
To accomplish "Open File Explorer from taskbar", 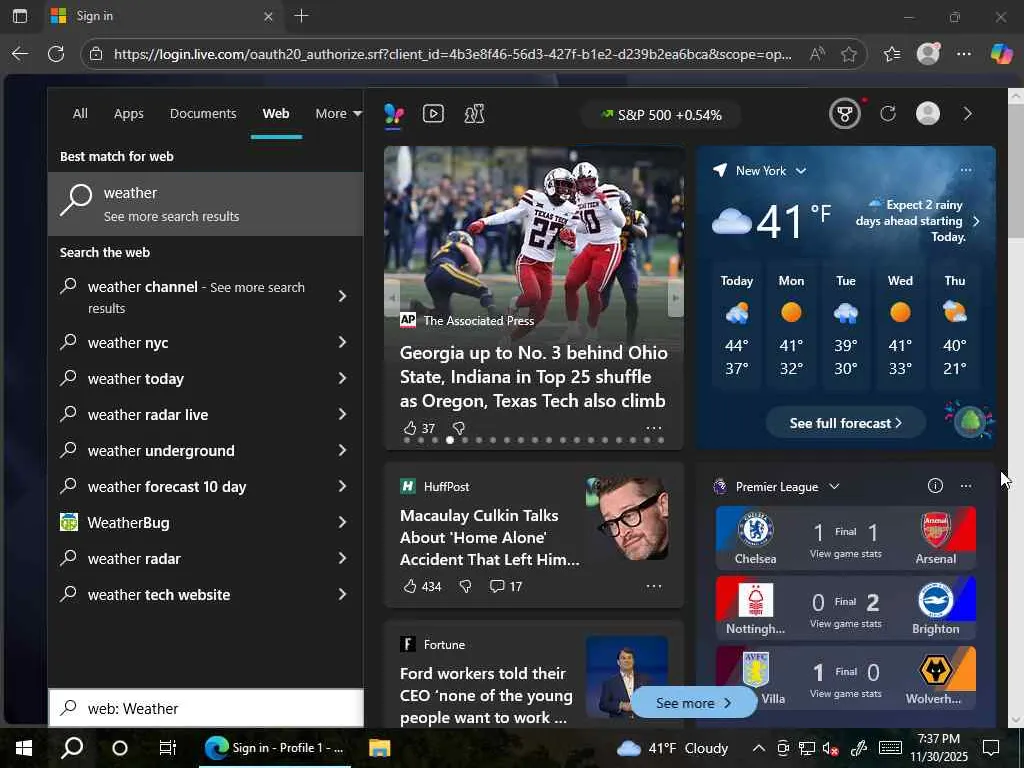I will 379,748.
